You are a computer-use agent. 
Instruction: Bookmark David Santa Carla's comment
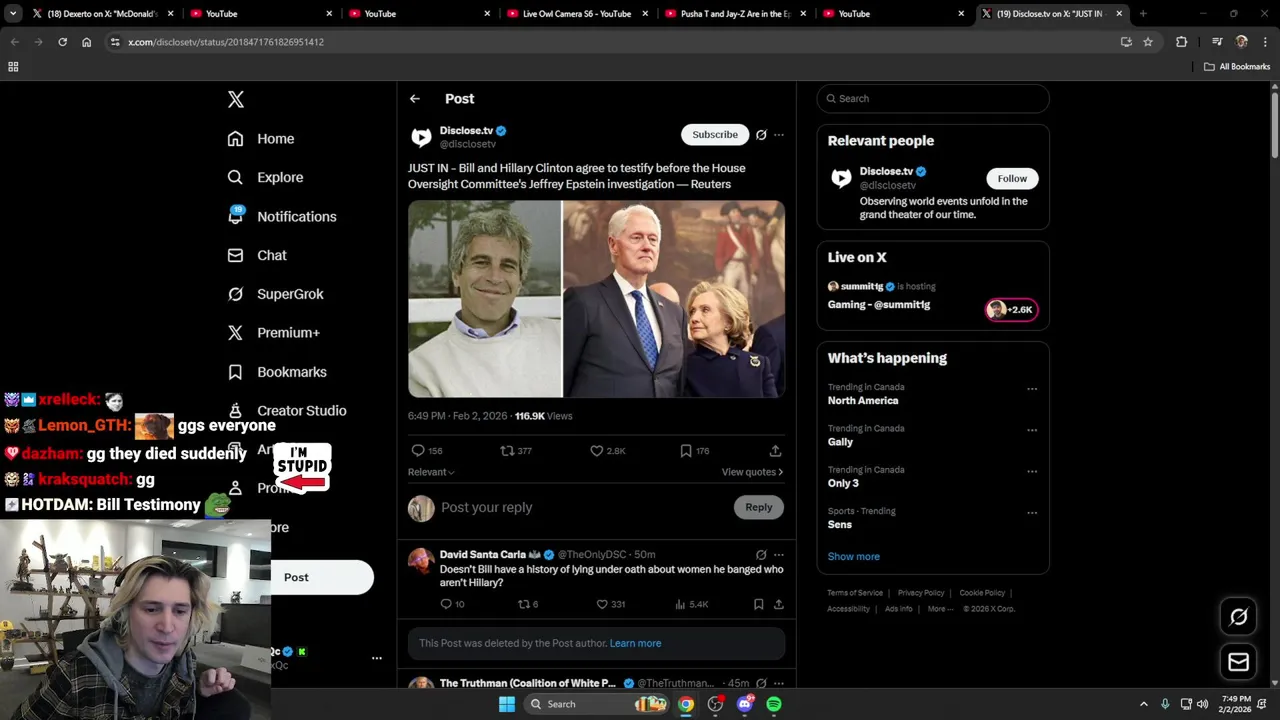pos(759,604)
